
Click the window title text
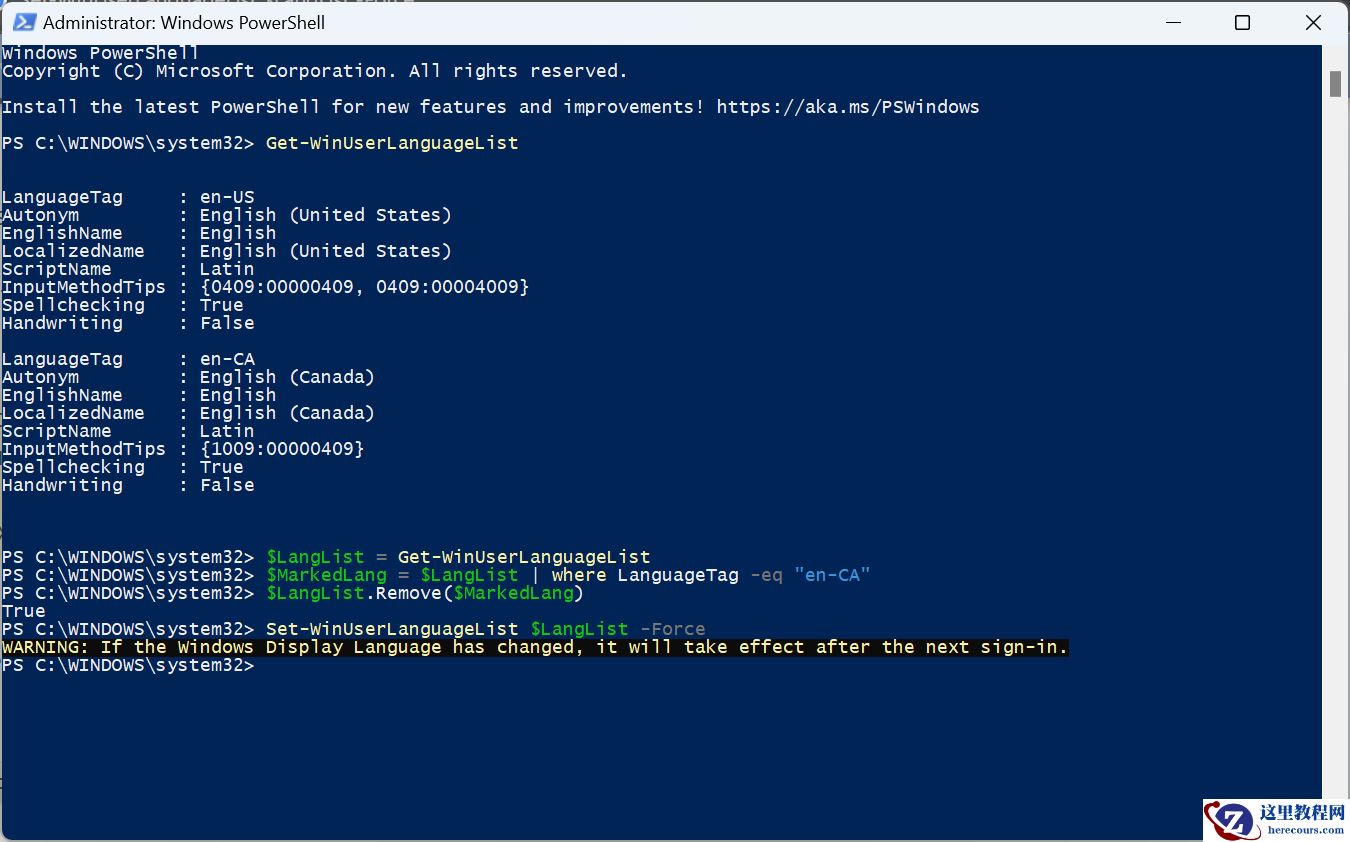(x=184, y=22)
